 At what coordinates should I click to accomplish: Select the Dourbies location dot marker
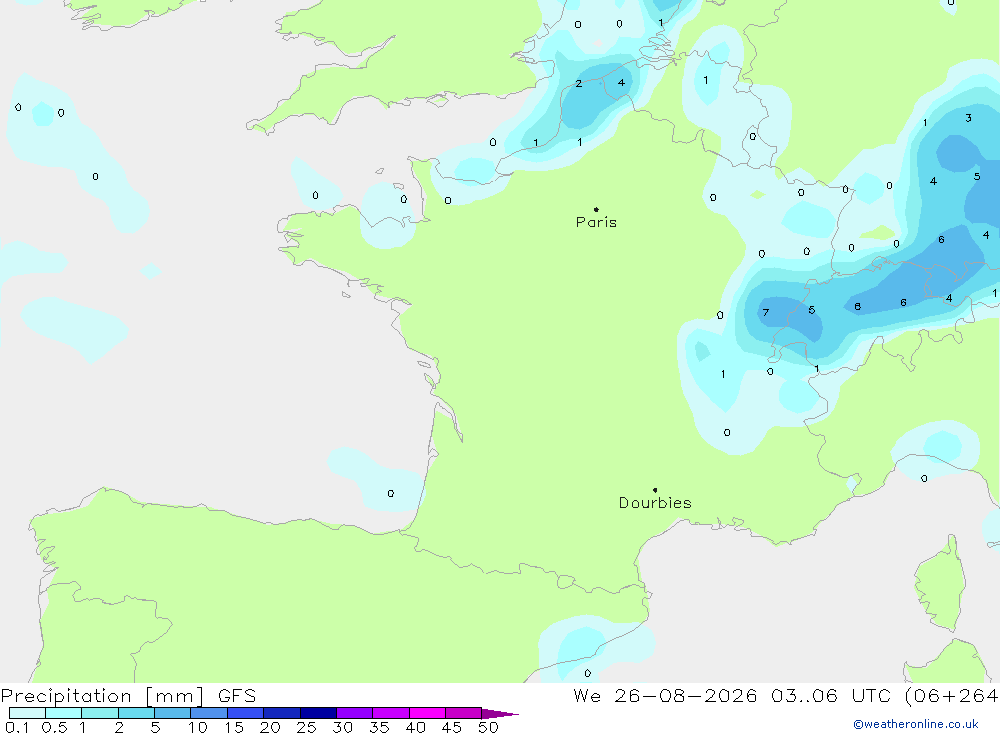pyautogui.click(x=655, y=490)
